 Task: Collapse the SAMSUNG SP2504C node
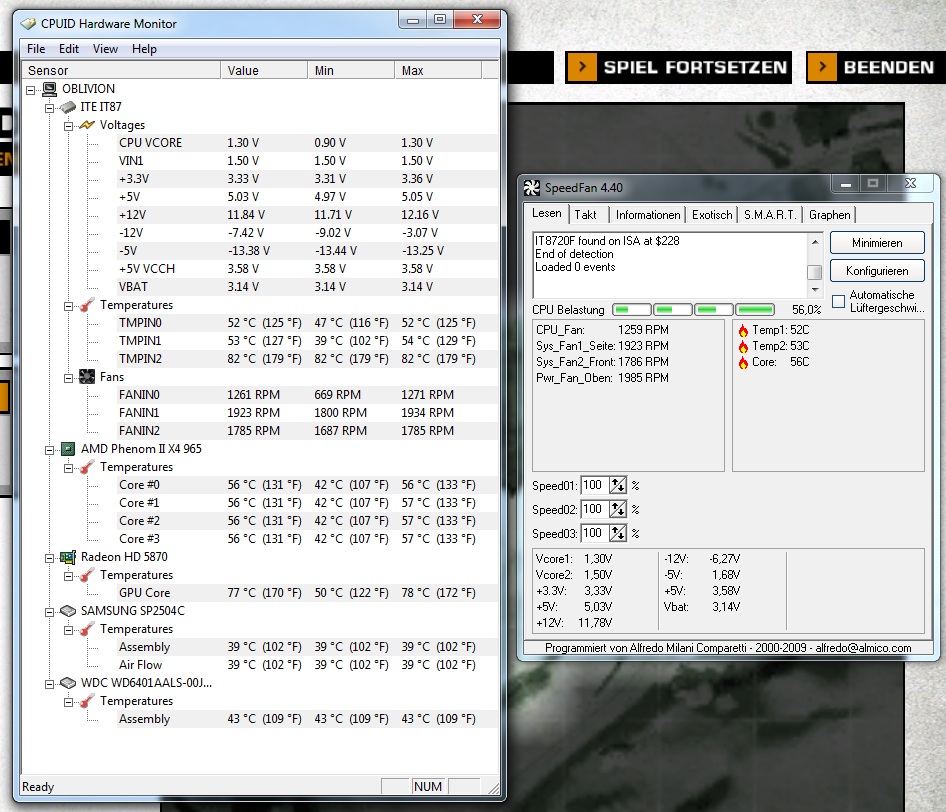[x=49, y=612]
